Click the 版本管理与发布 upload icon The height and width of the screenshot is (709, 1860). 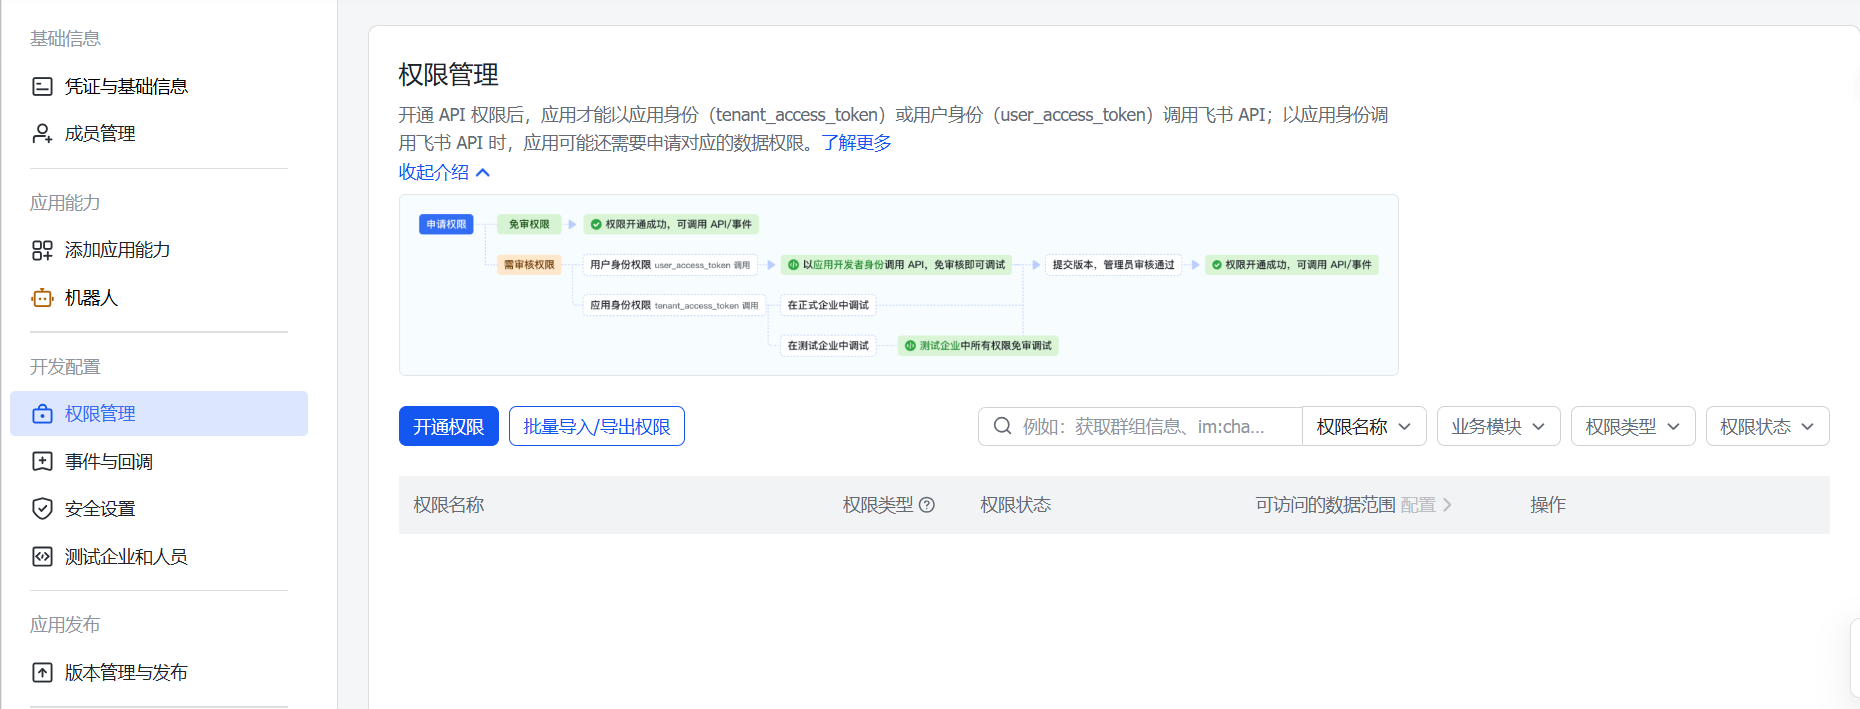[x=42, y=673]
